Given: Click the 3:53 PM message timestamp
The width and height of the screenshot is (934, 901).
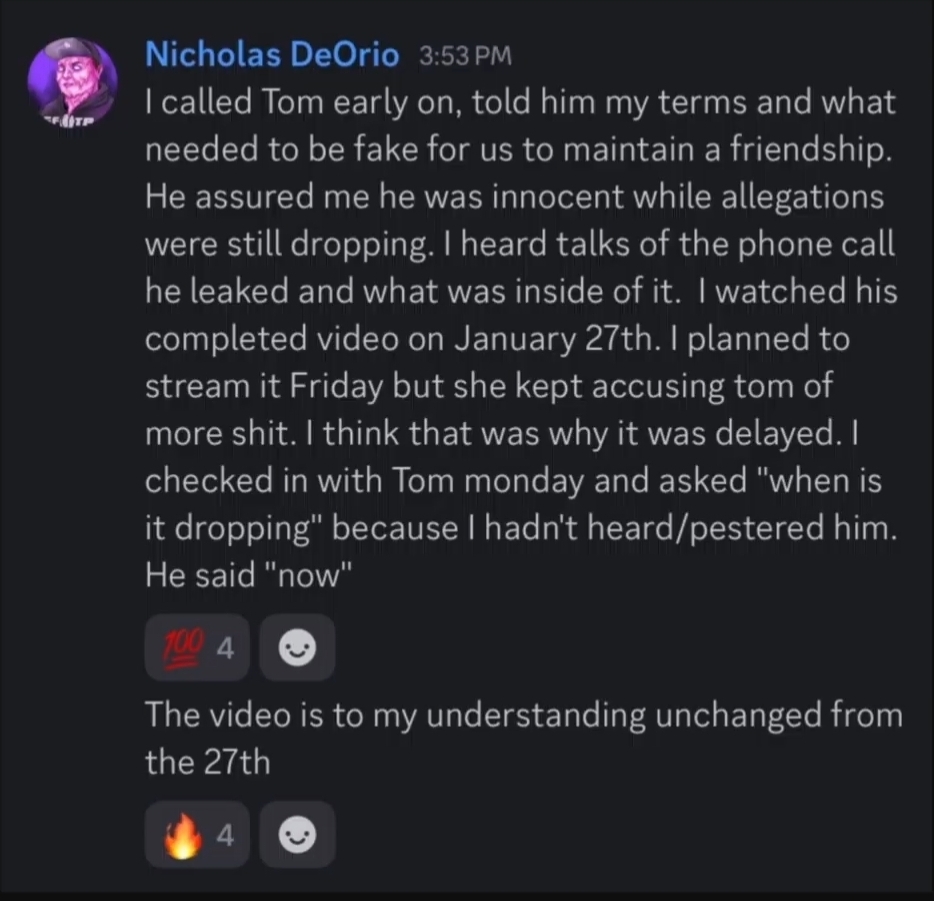Looking at the screenshot, I should [x=465, y=56].
